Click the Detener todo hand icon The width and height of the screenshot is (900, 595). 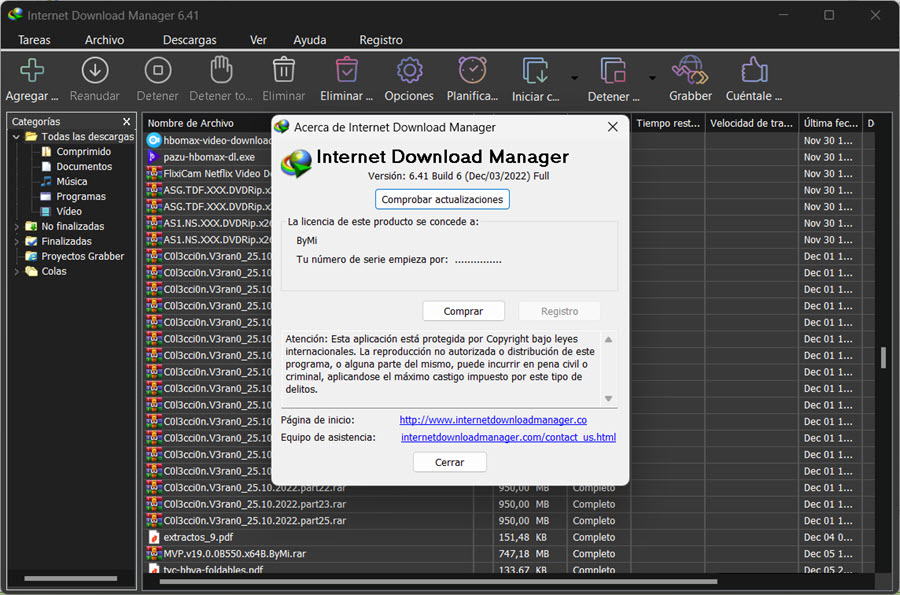coord(221,70)
